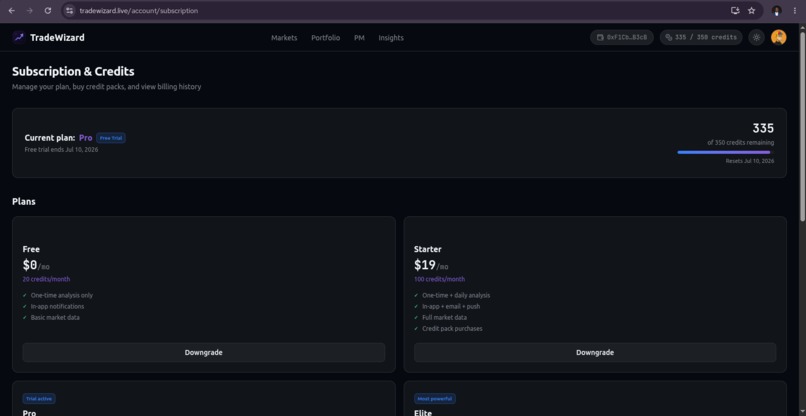Viewport: 806px width, 416px height.
Task: Click the 335 / 350 credits chip
Action: click(701, 38)
